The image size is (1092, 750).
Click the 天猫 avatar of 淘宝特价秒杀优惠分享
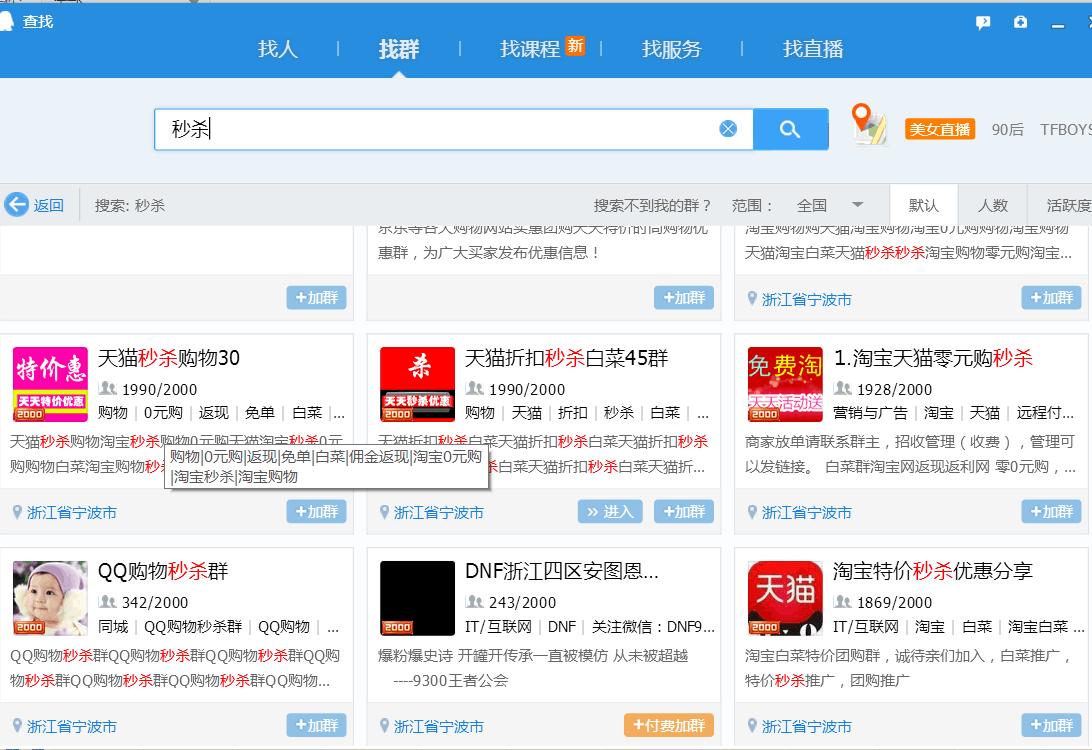coord(784,598)
